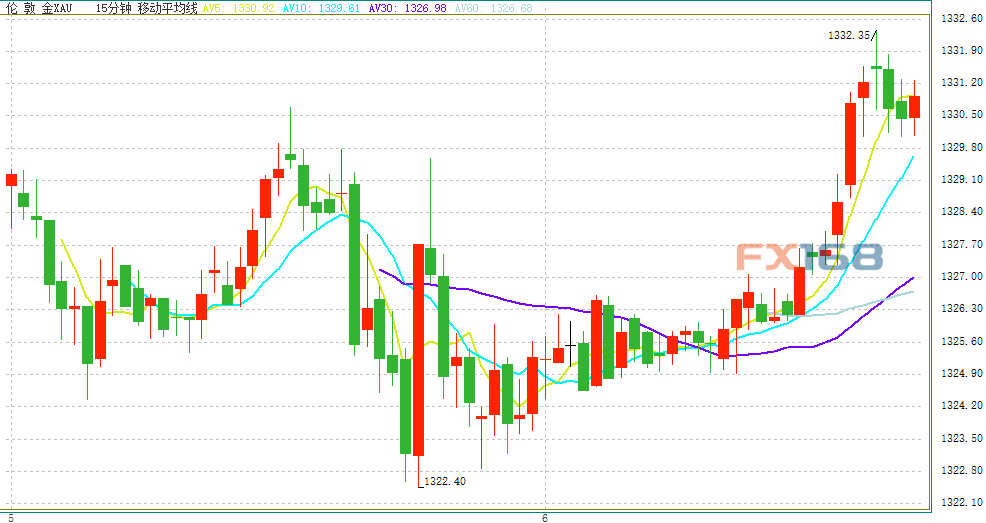Click 1327.00 on the price axis
The image size is (986, 523).
point(958,276)
